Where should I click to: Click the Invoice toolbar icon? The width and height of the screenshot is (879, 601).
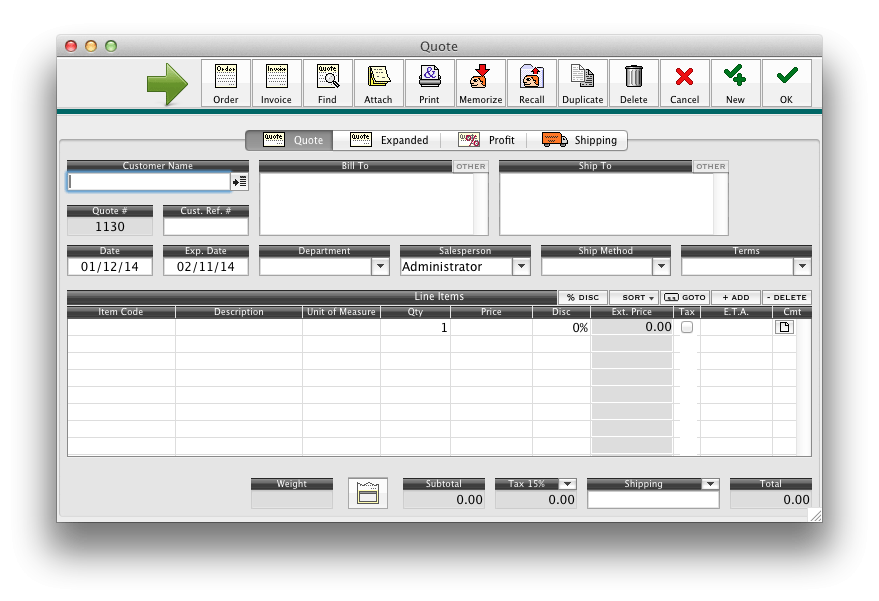[276, 83]
